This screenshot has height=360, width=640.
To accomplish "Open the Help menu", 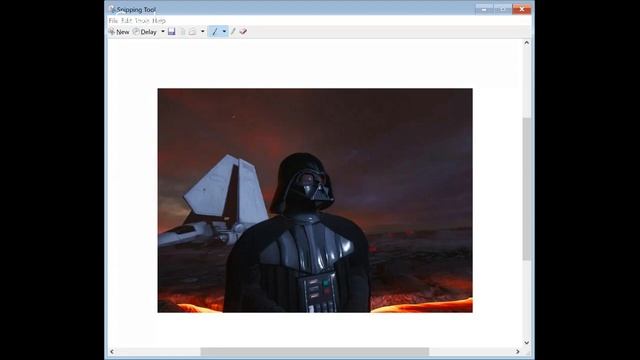I will (159, 20).
